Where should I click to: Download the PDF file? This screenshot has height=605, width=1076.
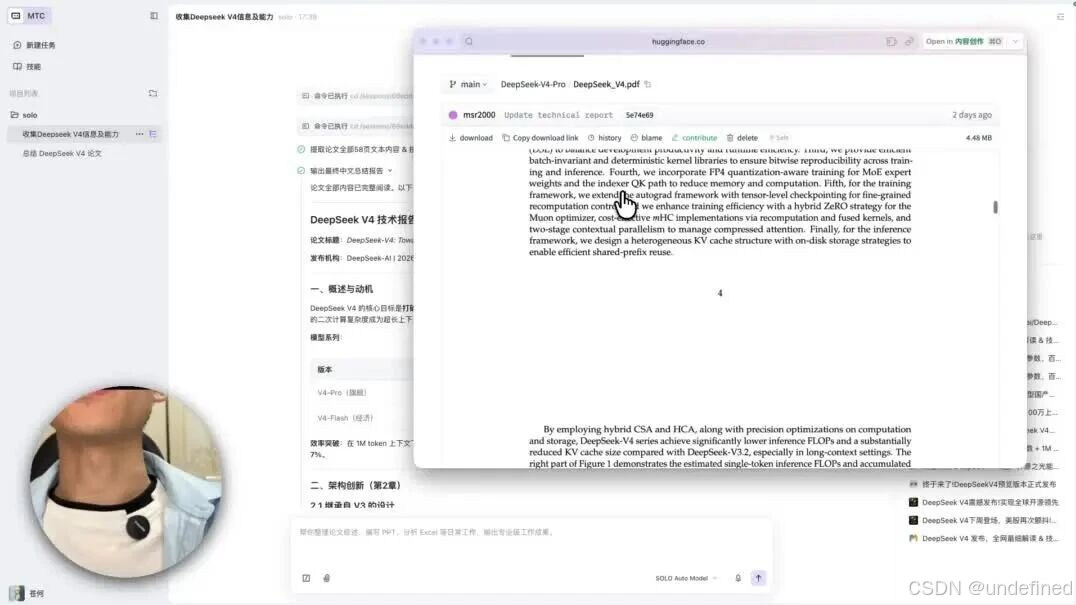coord(471,138)
